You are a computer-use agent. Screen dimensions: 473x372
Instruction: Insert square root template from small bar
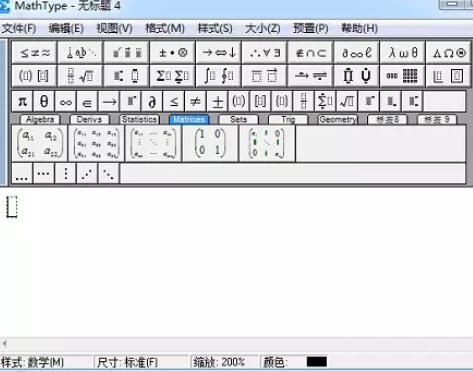tap(347, 101)
